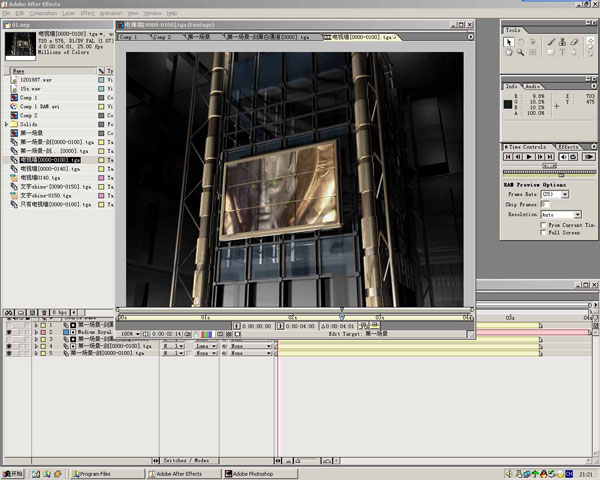The image size is (600, 480).
Task: Enable From Current Time checkbox
Action: 543,225
